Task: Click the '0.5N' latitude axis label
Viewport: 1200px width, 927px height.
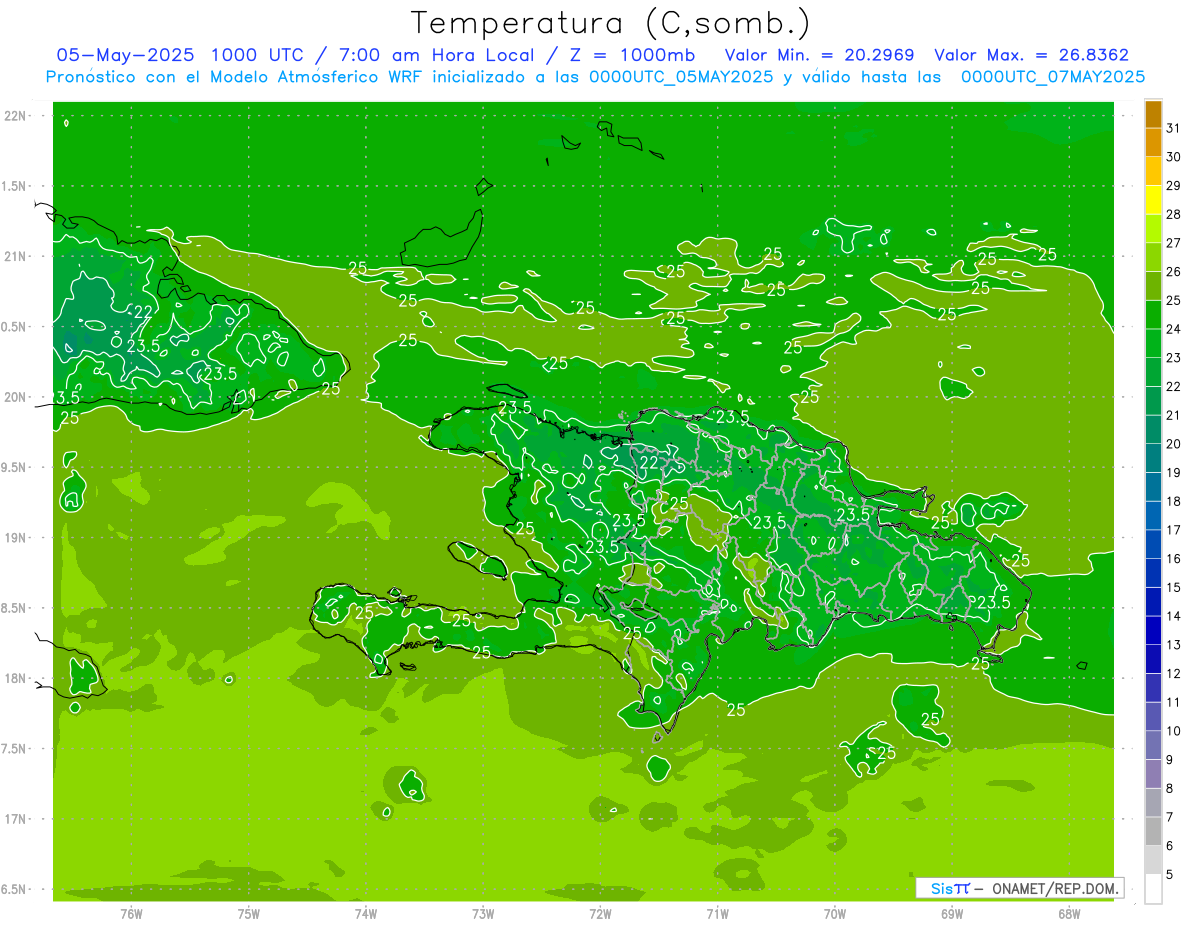Action: pos(15,327)
